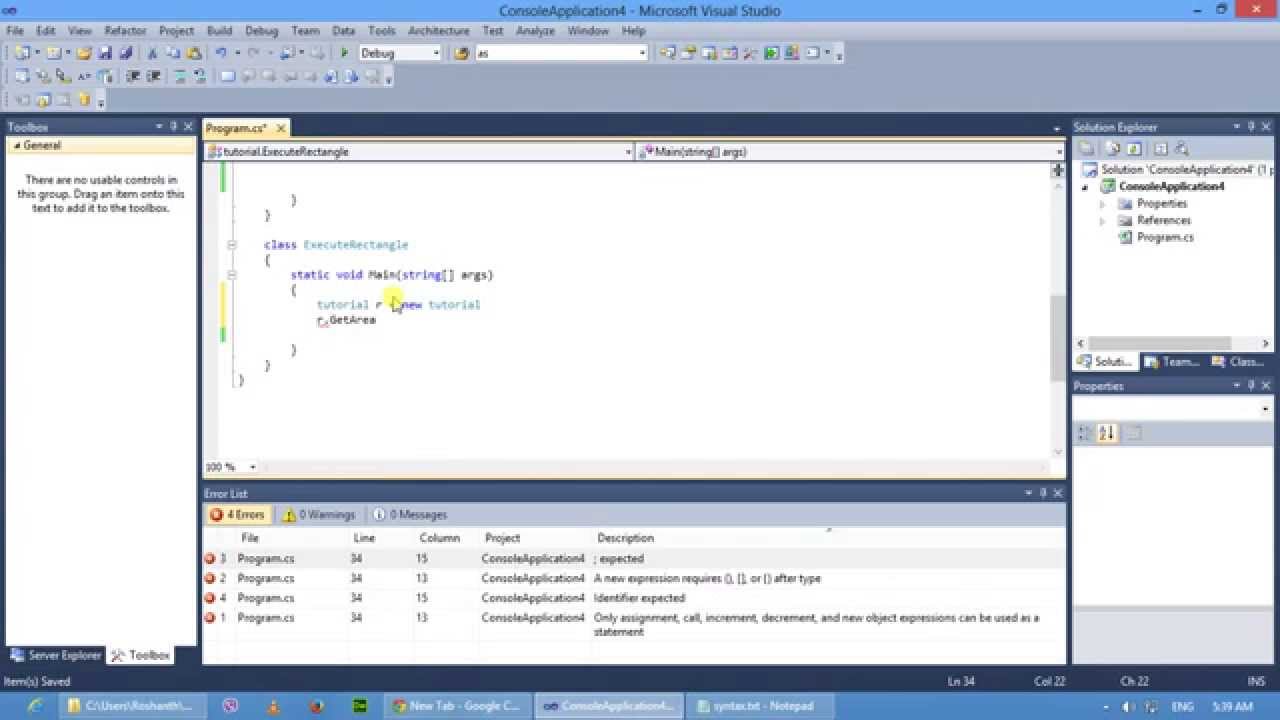Click Refresh icon in Solution Explorer
This screenshot has width=1280, height=720.
[x=1134, y=148]
